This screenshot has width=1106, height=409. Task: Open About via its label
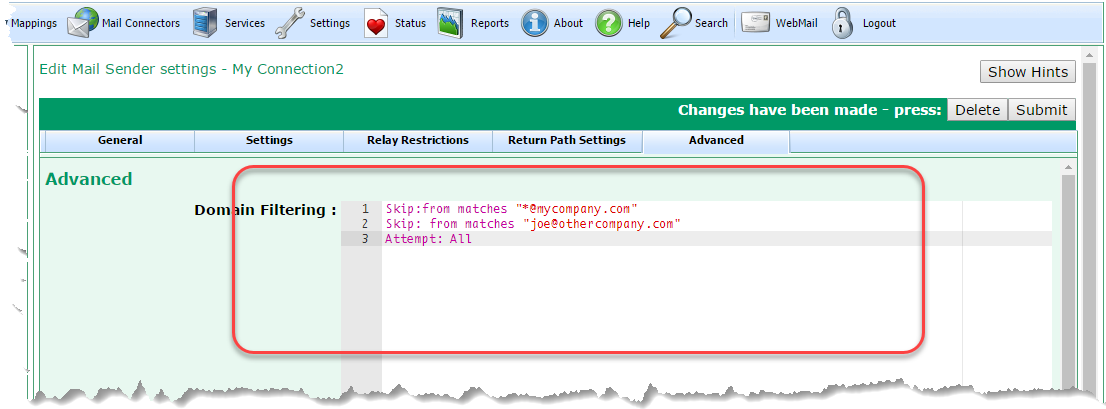(x=569, y=23)
